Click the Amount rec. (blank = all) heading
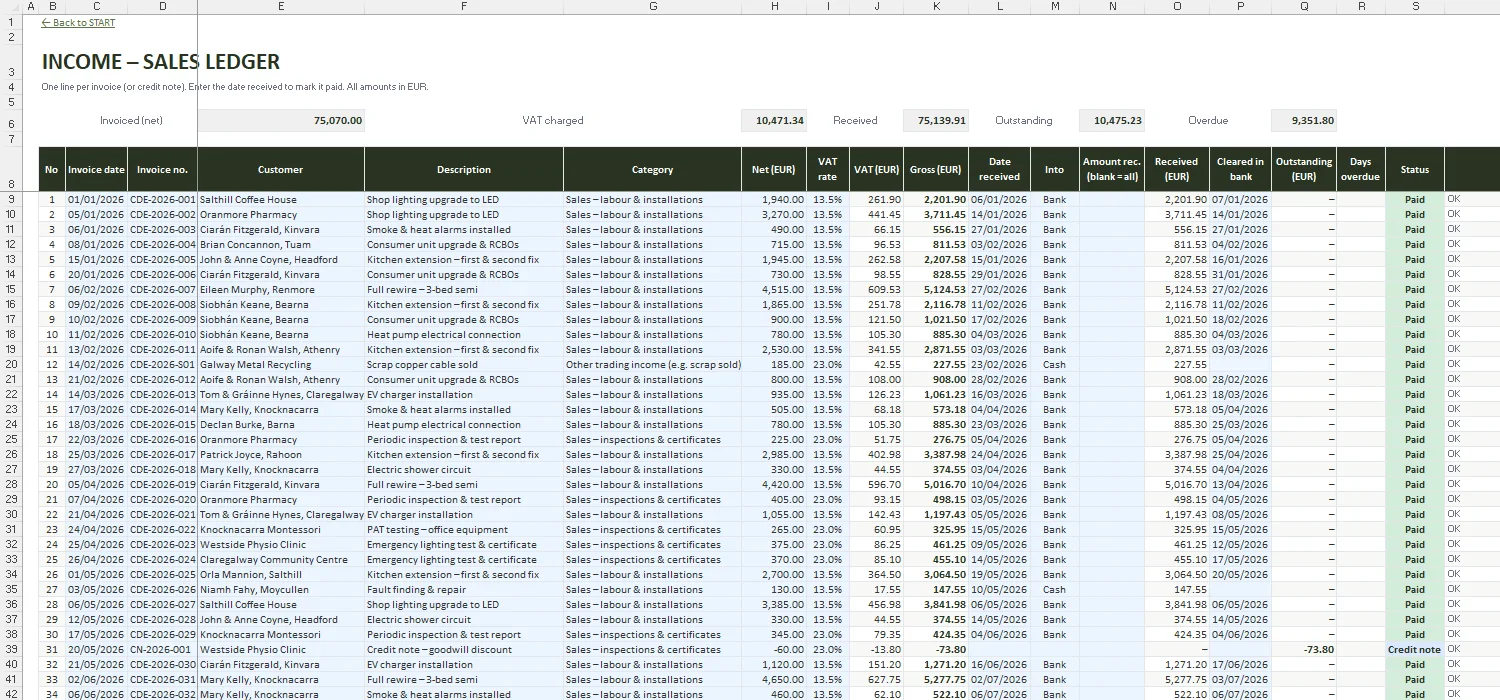 click(x=1112, y=169)
